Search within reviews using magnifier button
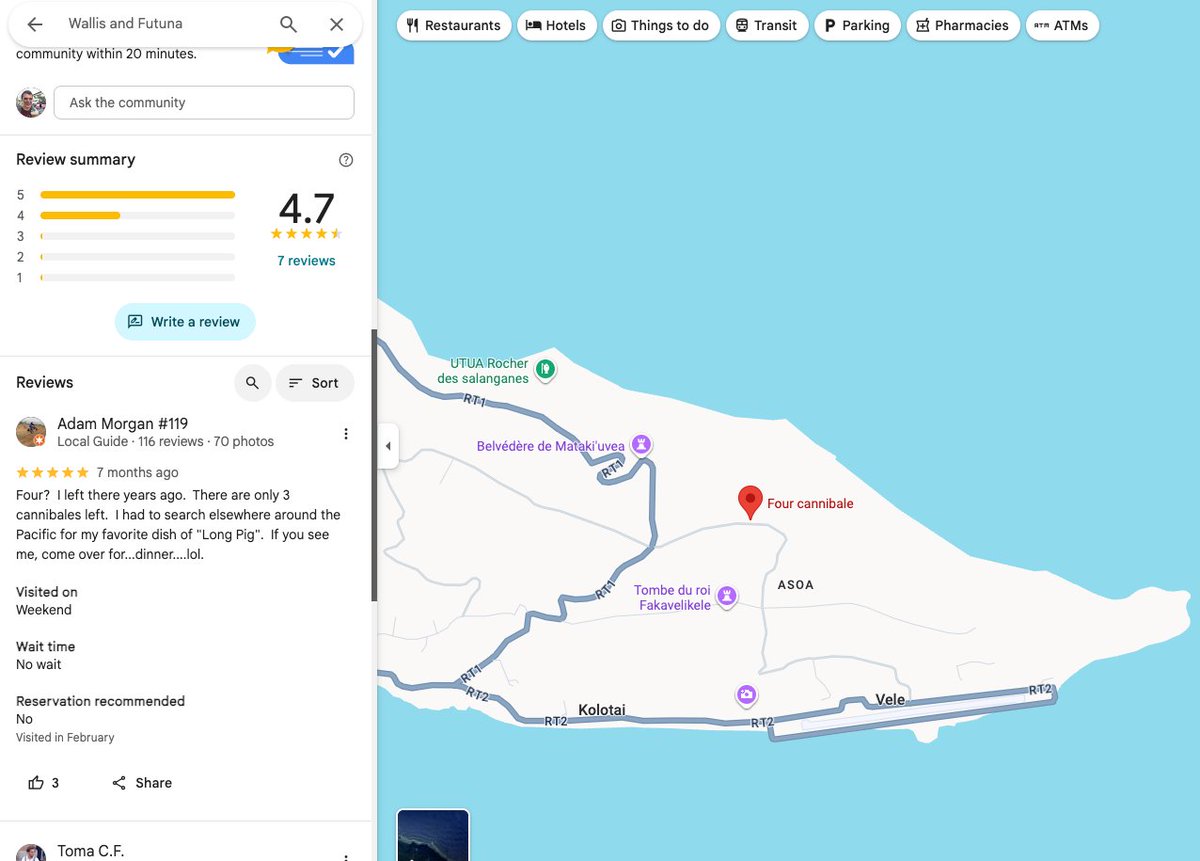This screenshot has width=1200, height=861. [x=252, y=383]
